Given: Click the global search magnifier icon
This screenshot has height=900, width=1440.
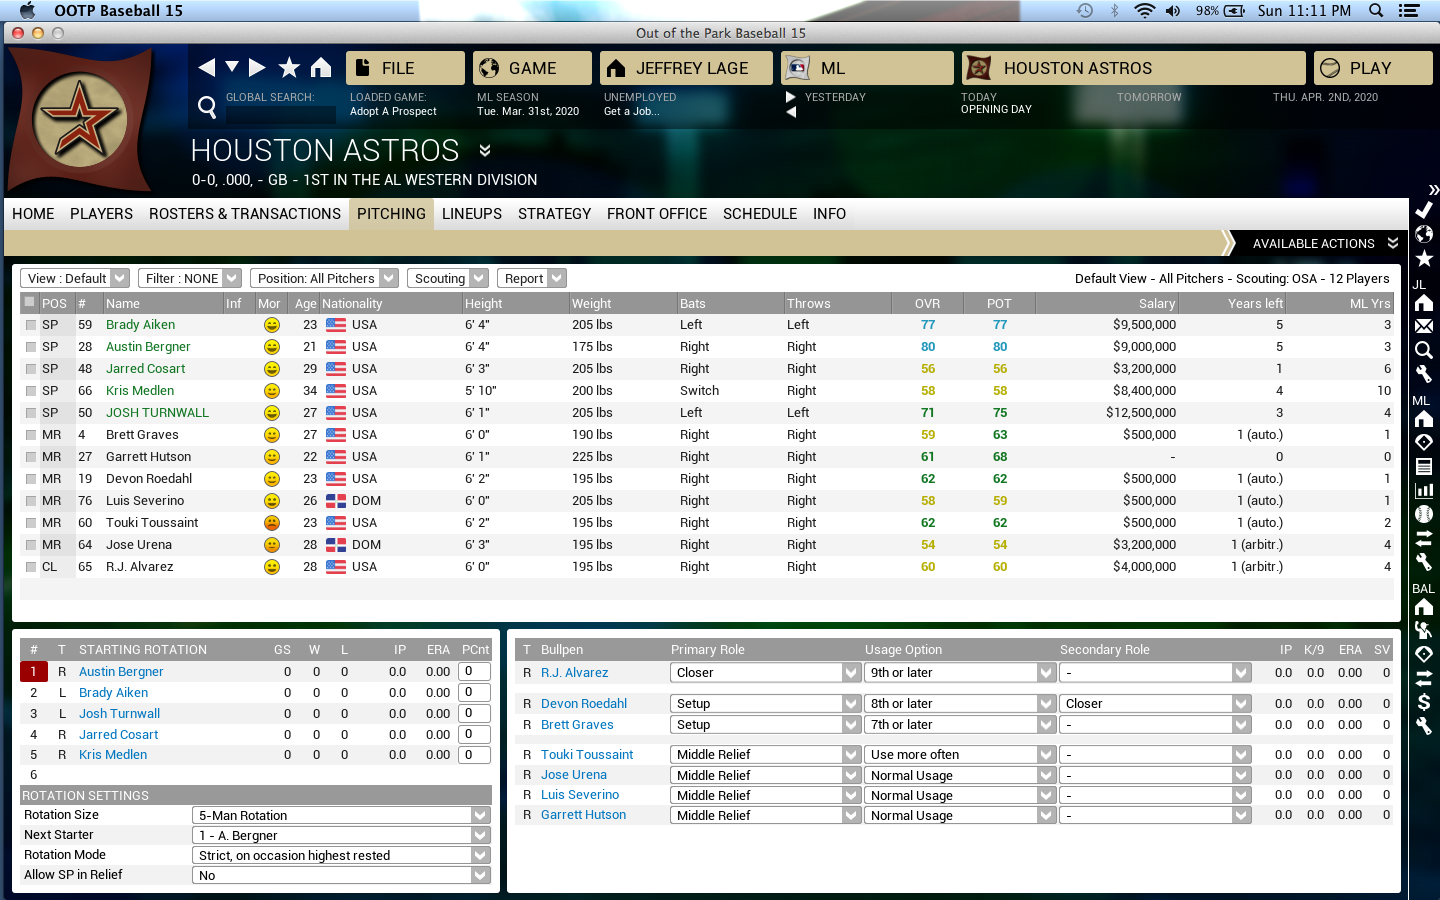Looking at the screenshot, I should pos(207,107).
